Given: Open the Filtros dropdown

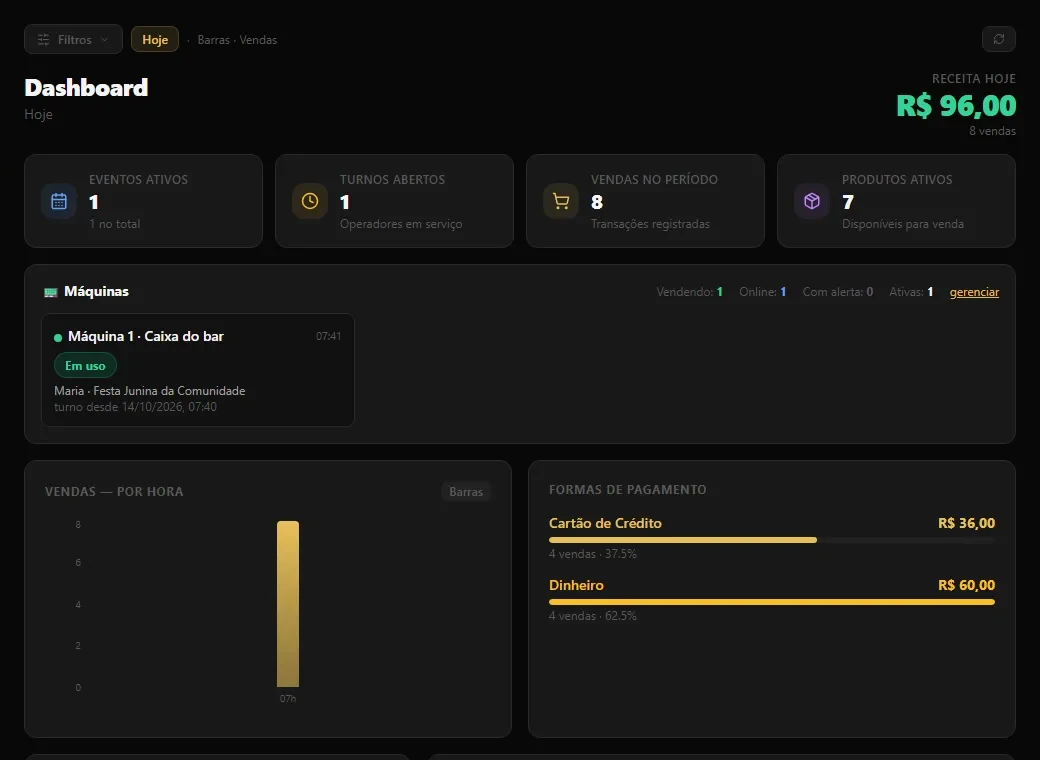Looking at the screenshot, I should tap(73, 39).
